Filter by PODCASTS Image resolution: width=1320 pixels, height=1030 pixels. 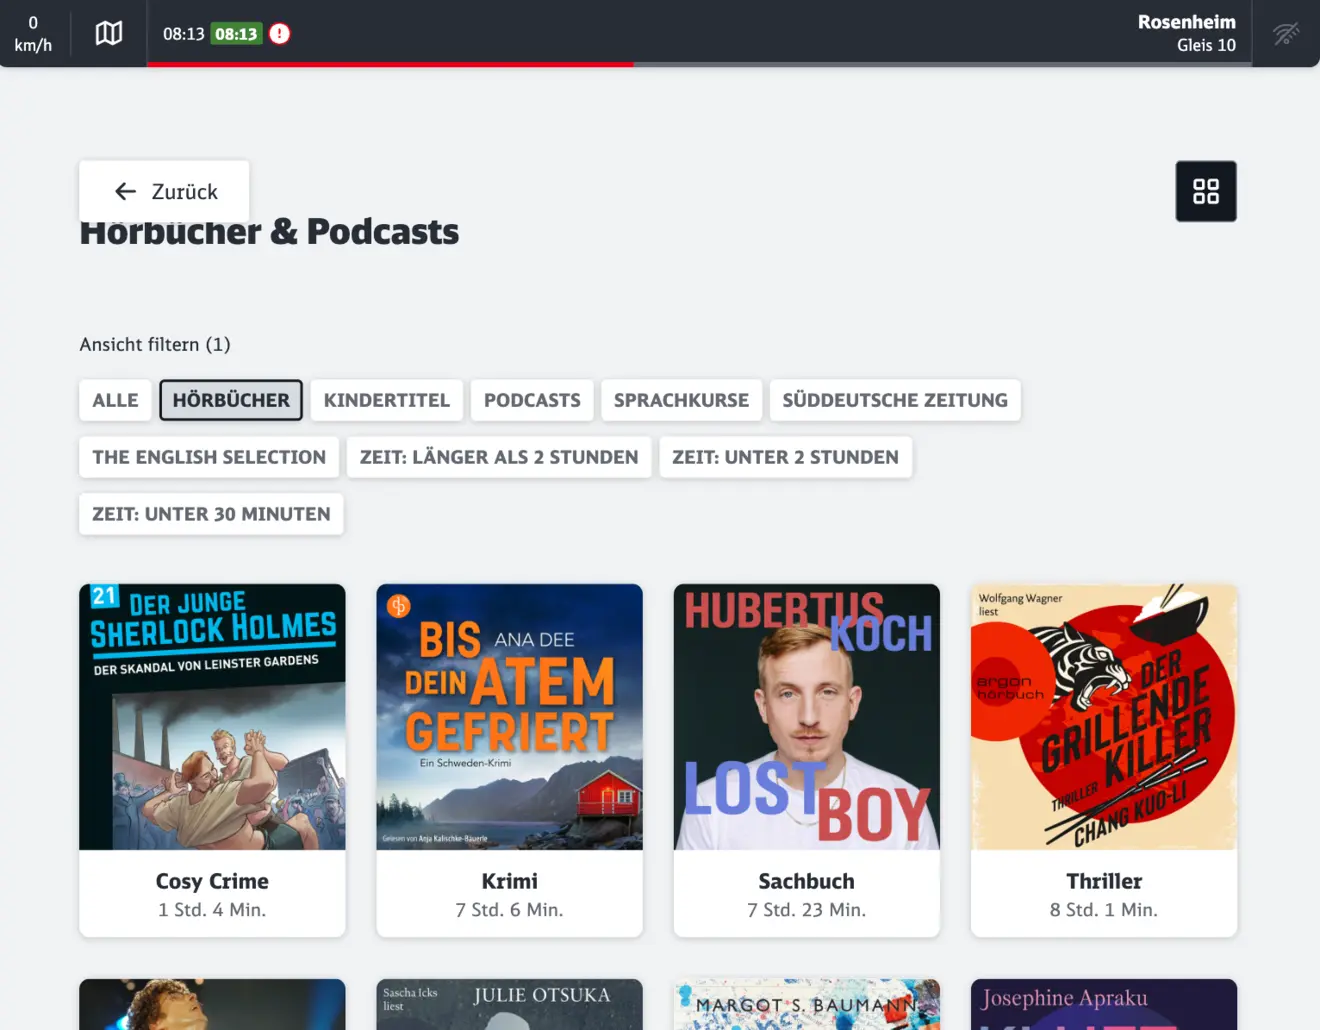(x=532, y=400)
